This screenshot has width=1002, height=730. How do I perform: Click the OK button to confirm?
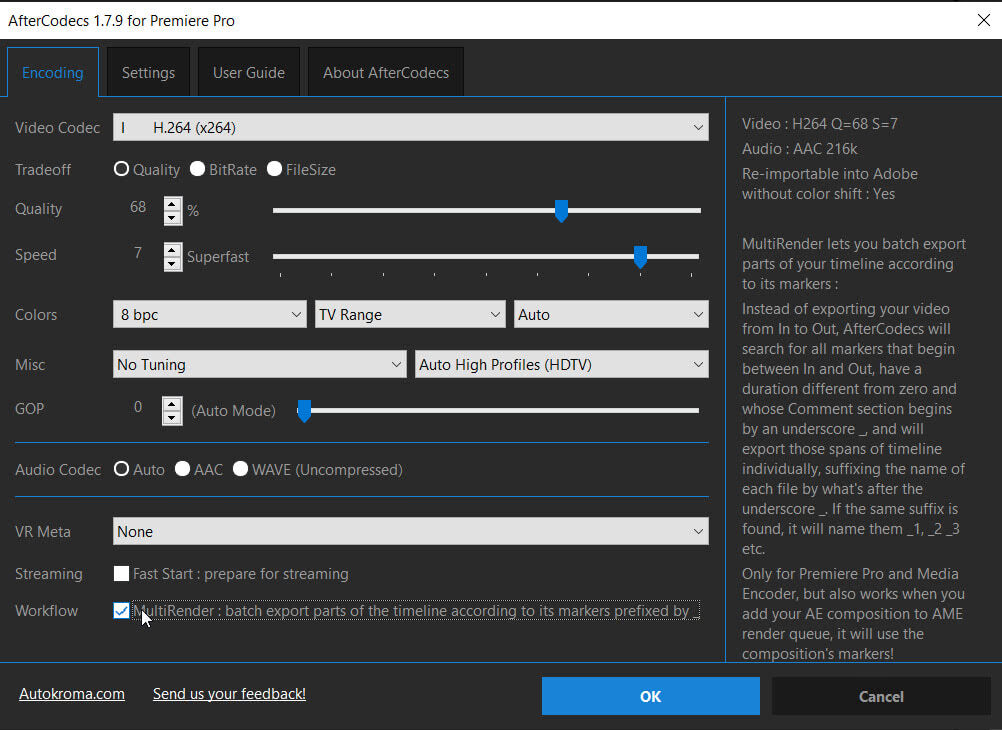coord(650,696)
